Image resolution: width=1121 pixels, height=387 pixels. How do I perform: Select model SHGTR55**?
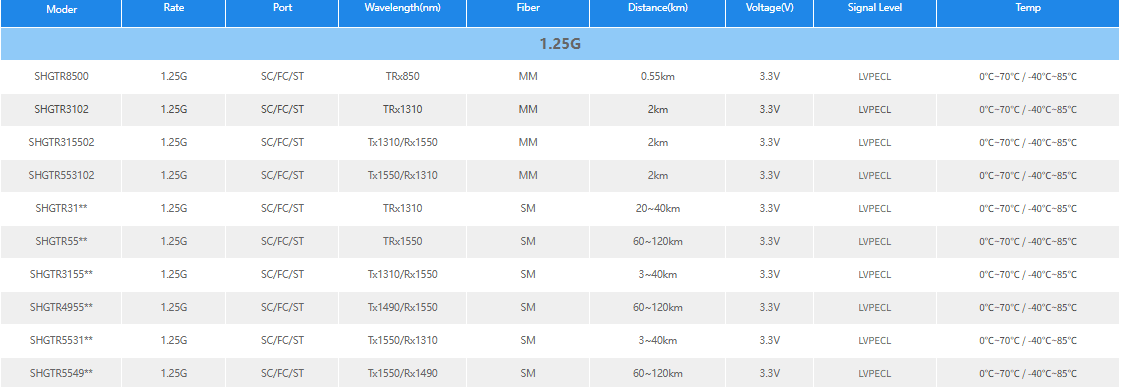(x=61, y=241)
